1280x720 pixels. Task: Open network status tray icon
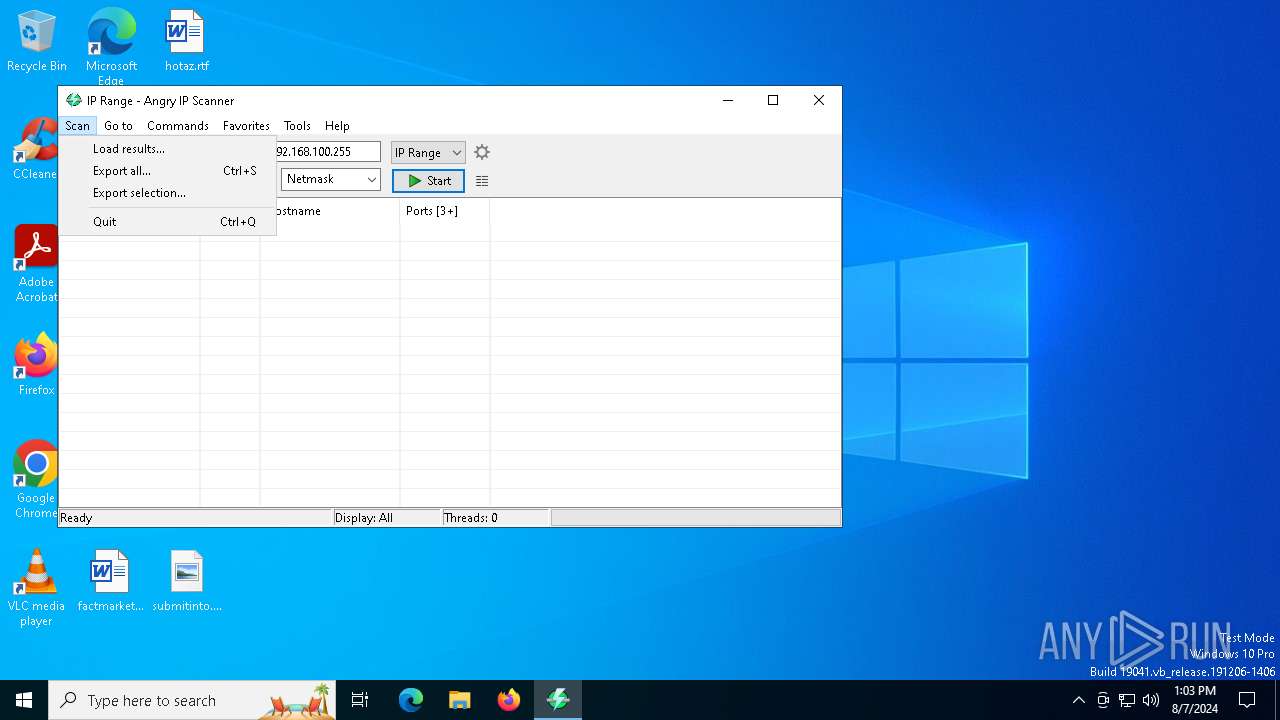(x=1127, y=700)
